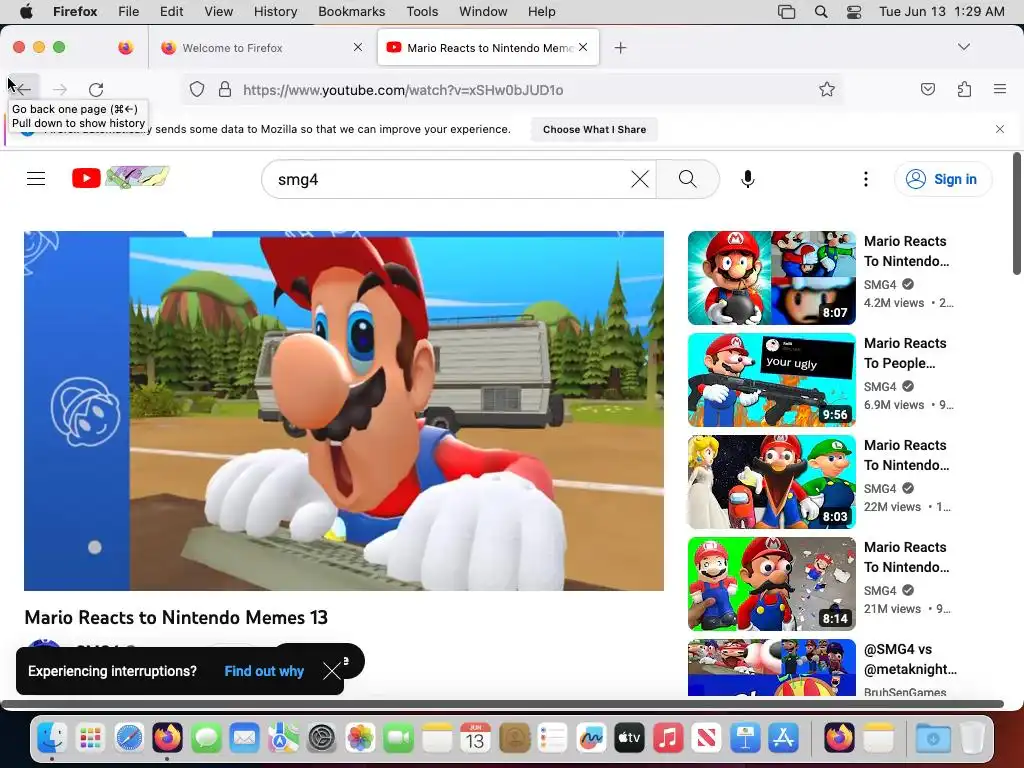Open the File menu

(x=128, y=12)
